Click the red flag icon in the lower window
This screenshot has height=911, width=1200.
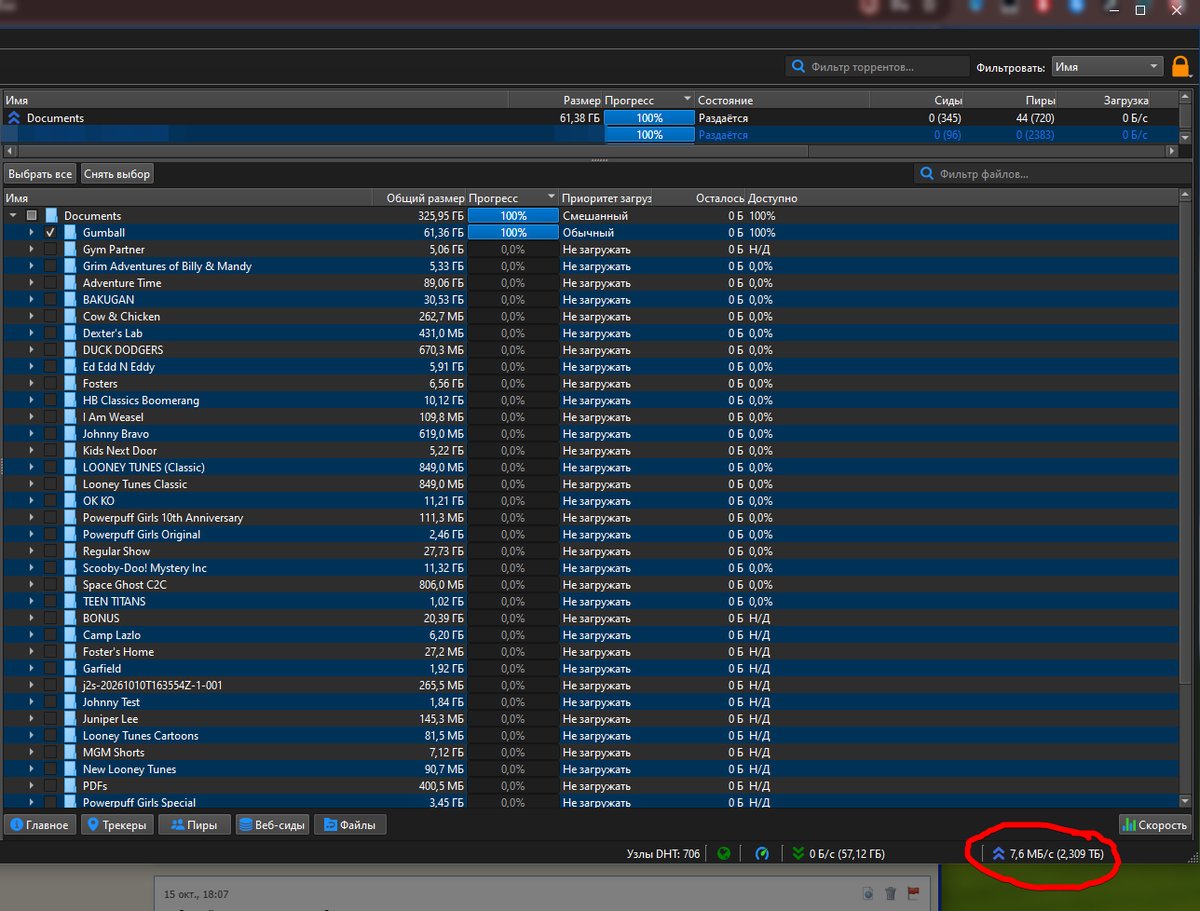point(913,893)
